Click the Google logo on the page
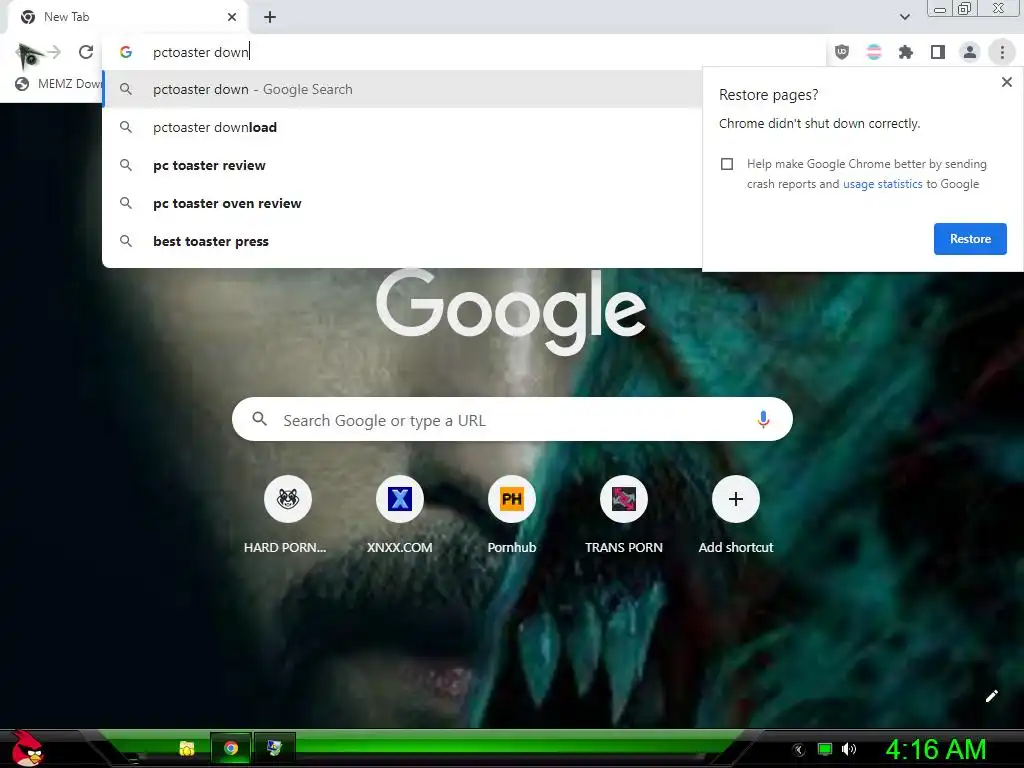Viewport: 1024px width, 768px height. tap(511, 312)
